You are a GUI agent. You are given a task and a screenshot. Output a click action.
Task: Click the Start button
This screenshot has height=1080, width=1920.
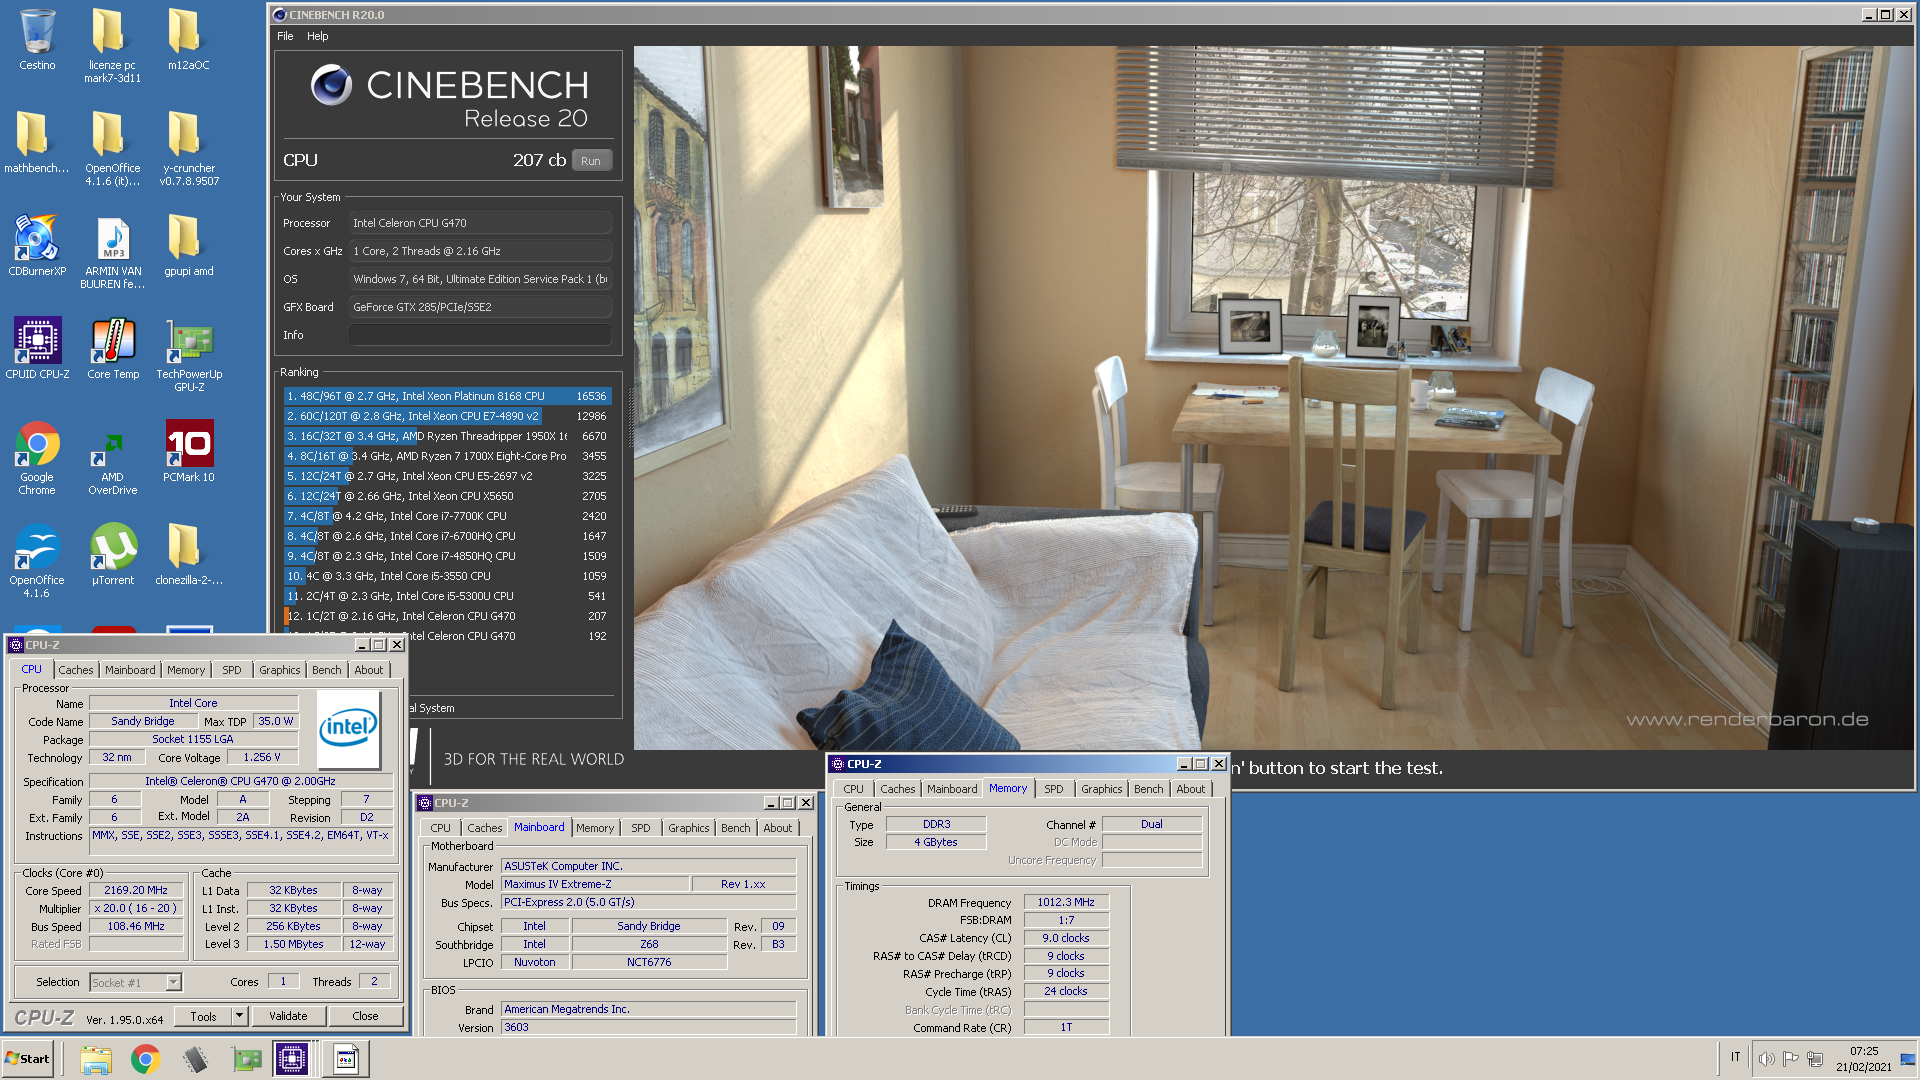click(x=27, y=1059)
